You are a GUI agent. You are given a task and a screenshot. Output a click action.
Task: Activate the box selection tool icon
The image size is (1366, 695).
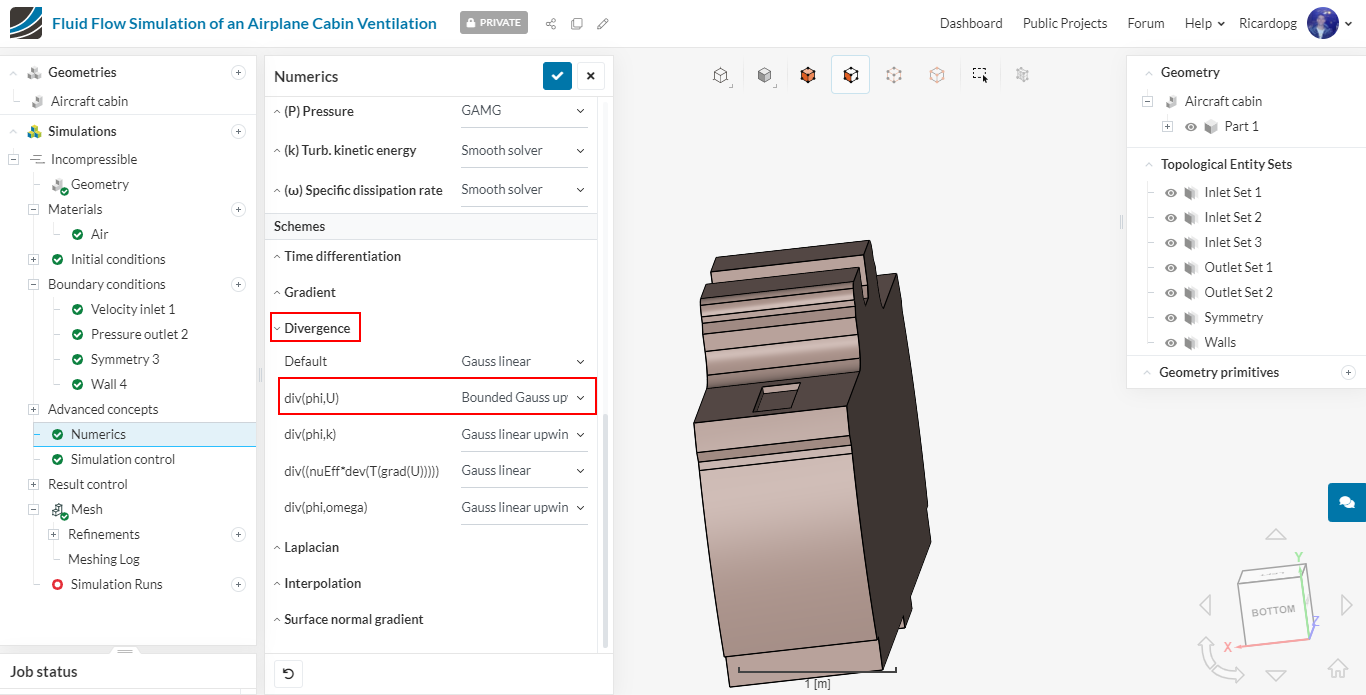point(980,74)
